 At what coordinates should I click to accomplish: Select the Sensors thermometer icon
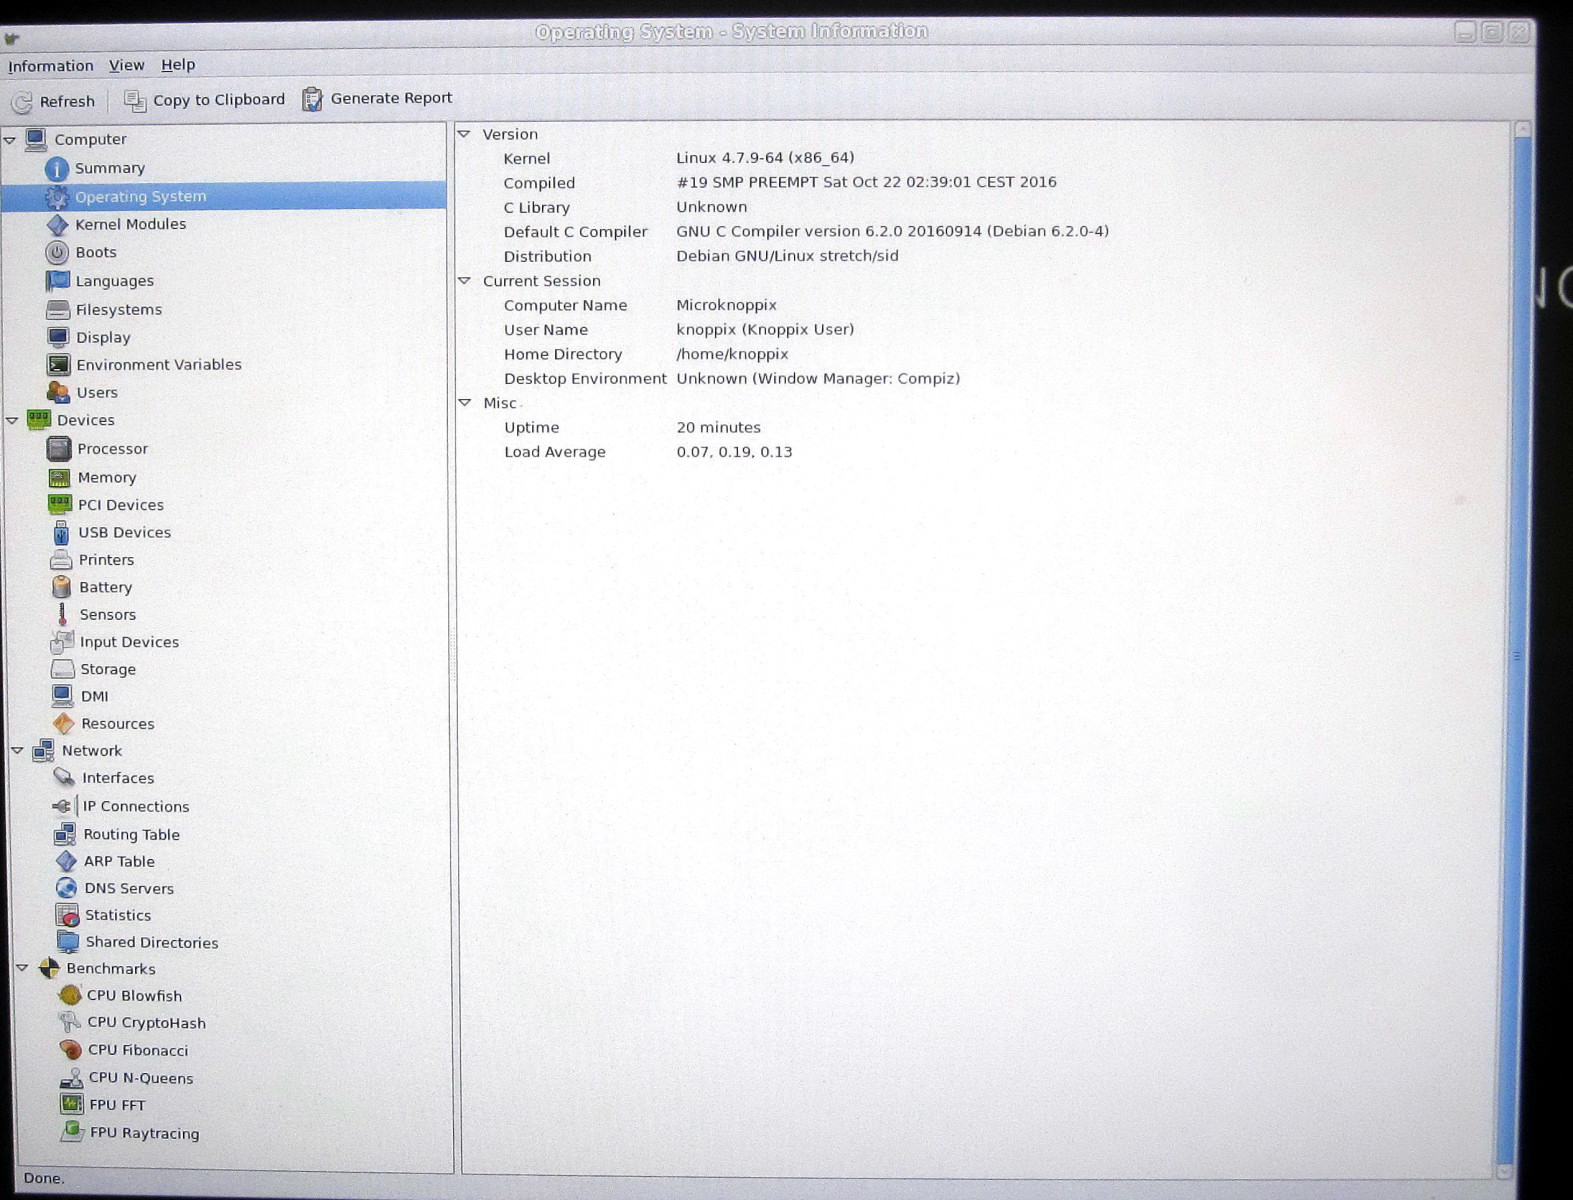coord(62,614)
